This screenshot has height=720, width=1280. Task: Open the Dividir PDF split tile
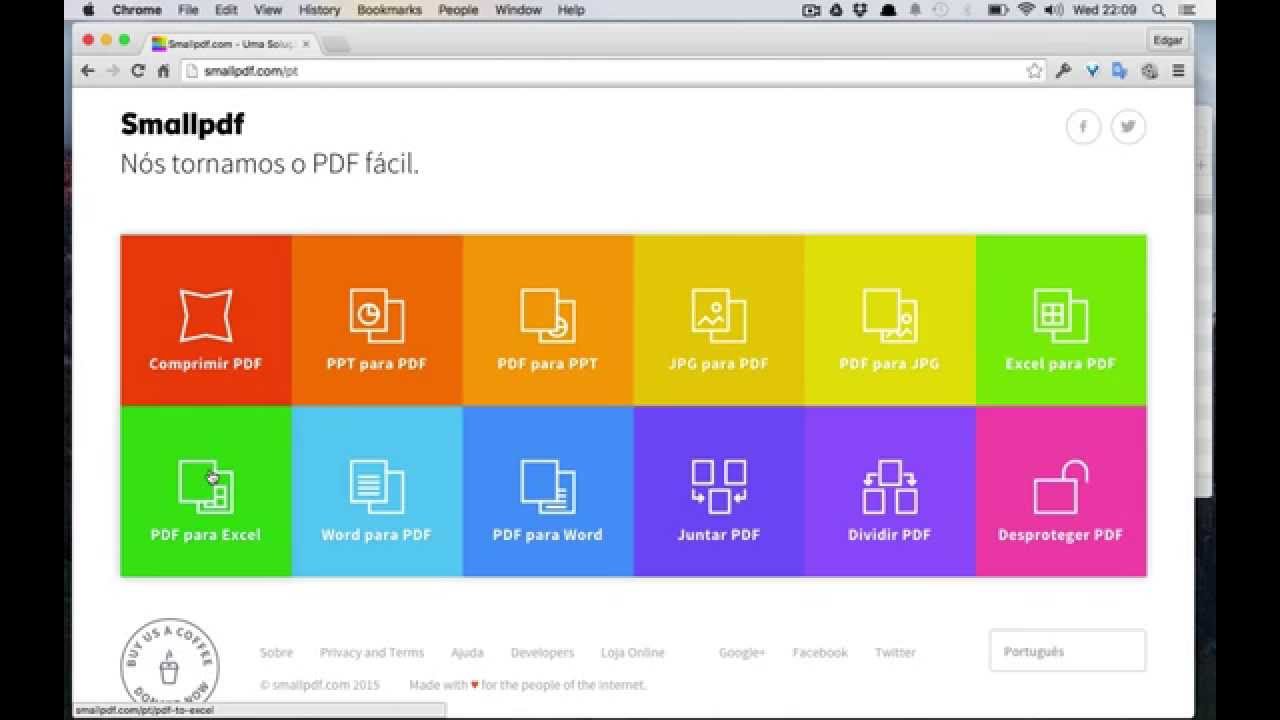[x=890, y=491]
